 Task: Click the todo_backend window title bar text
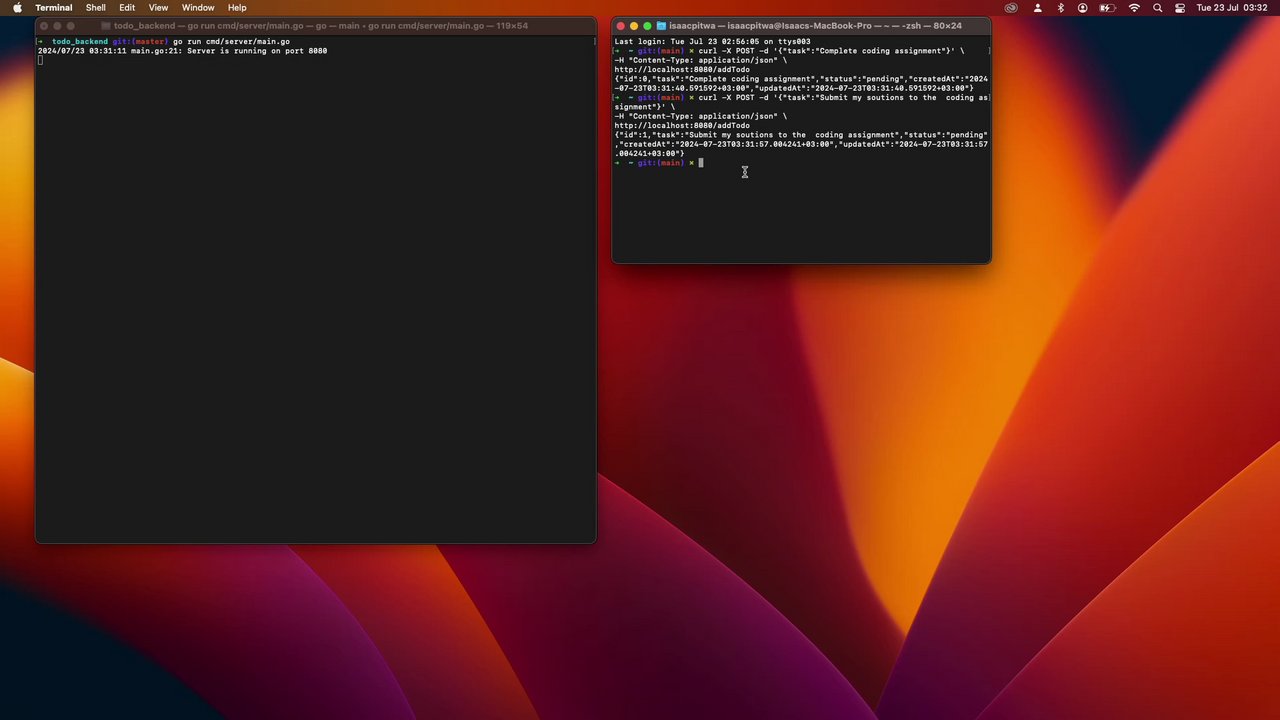coord(320,26)
